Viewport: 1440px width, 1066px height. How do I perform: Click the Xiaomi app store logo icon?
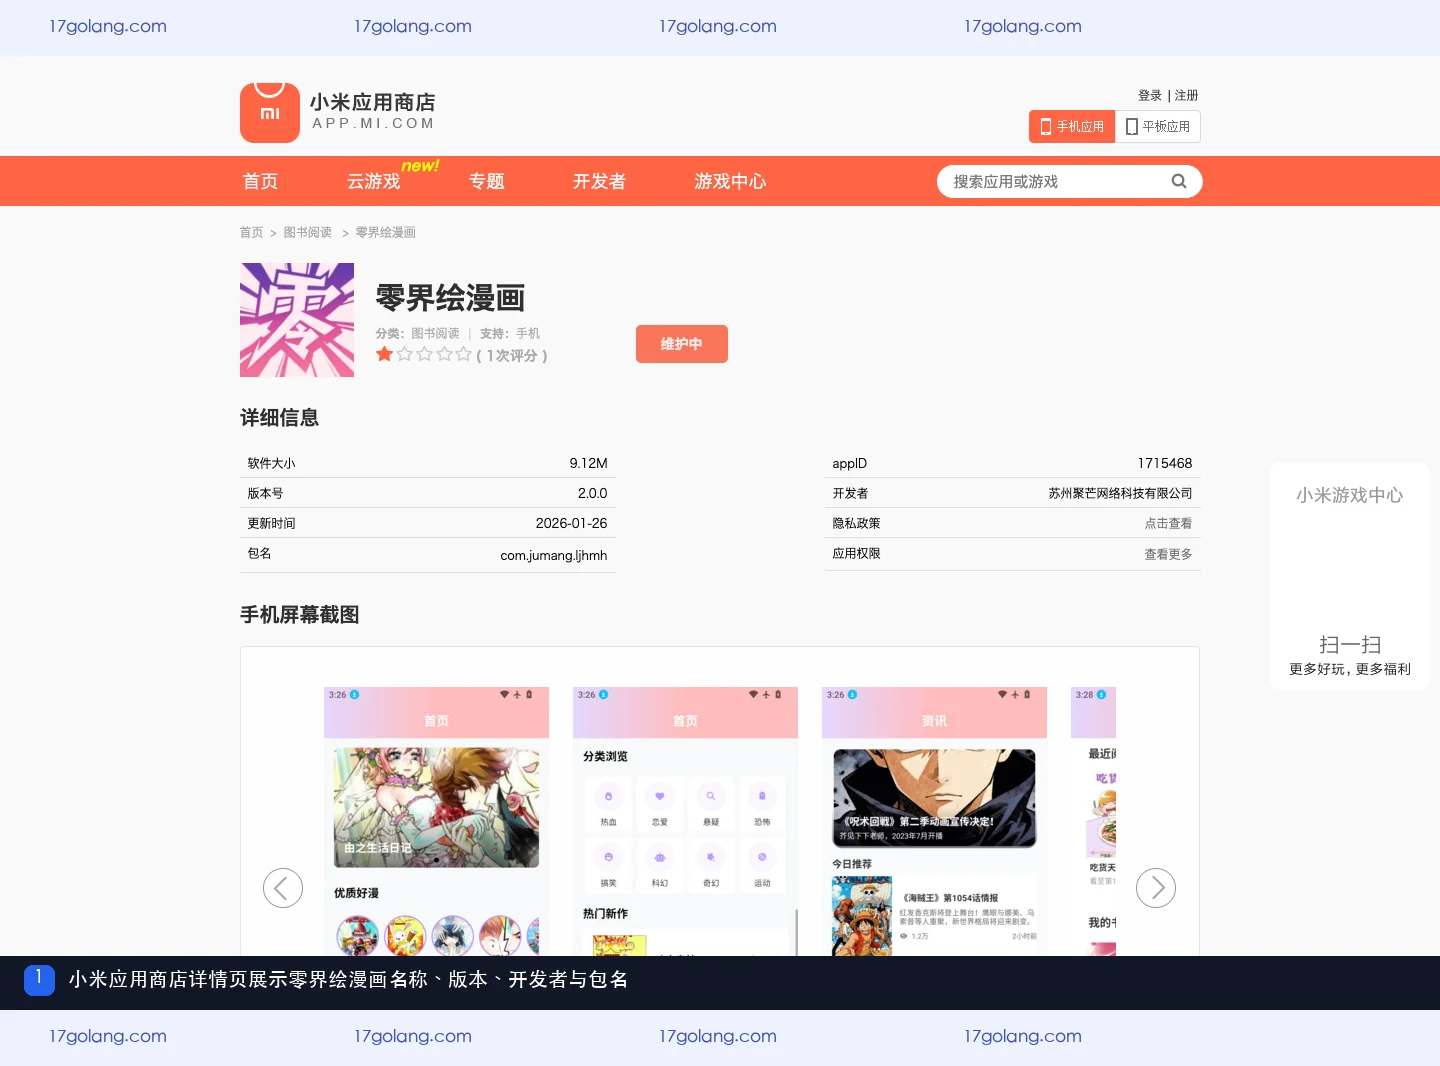270,113
